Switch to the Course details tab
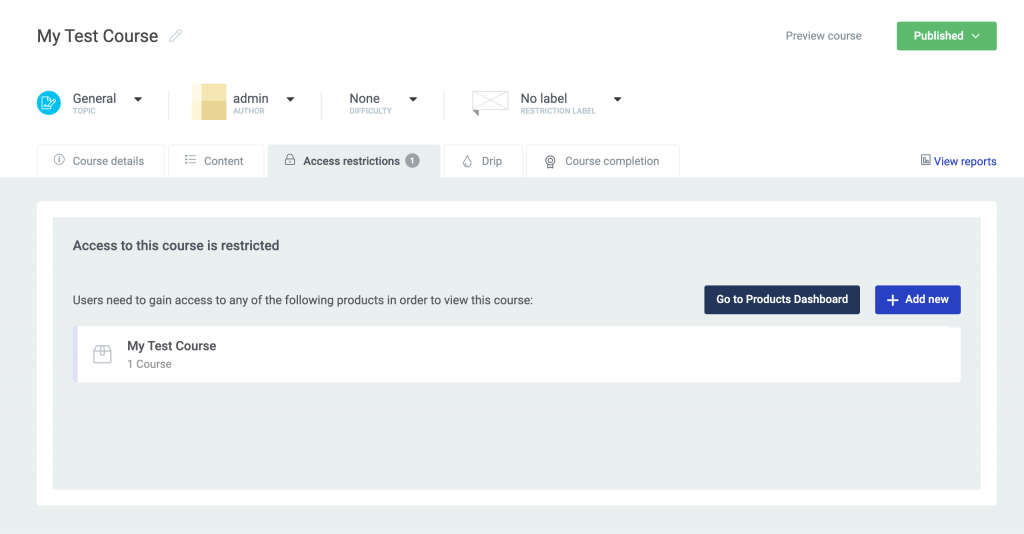This screenshot has width=1024, height=534. point(101,161)
